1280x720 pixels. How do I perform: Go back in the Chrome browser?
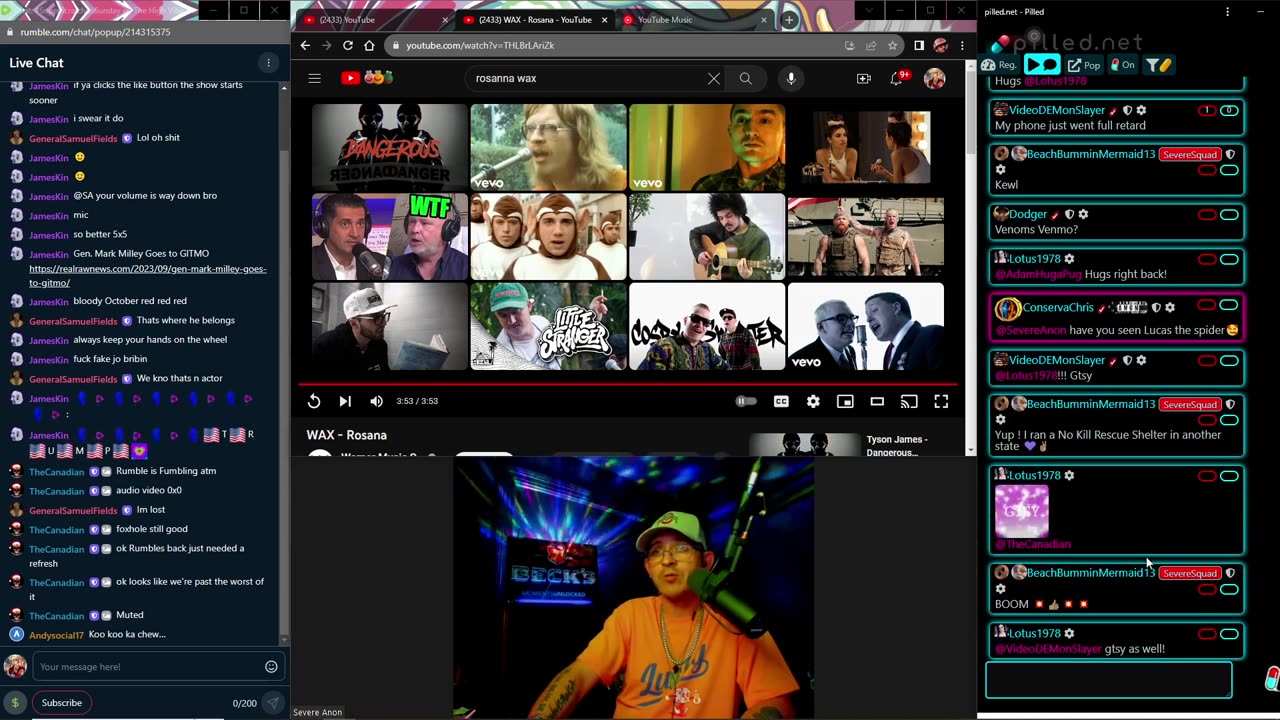[x=305, y=45]
